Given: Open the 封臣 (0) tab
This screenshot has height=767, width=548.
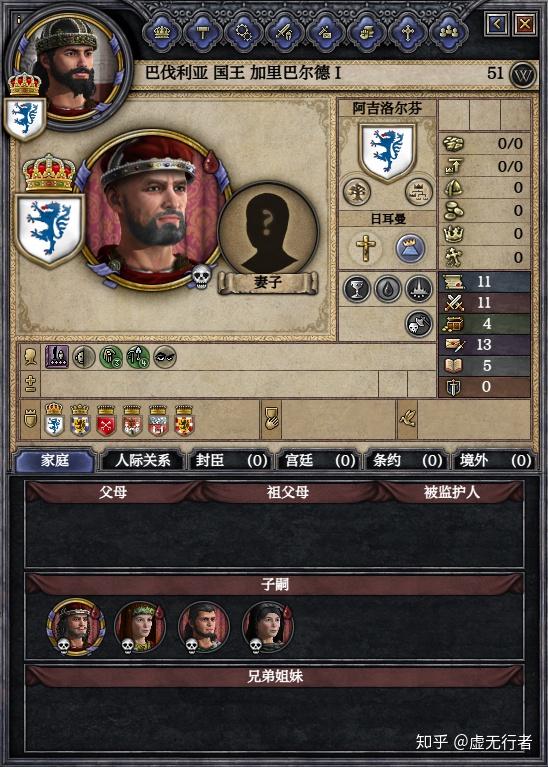Looking at the screenshot, I should [x=230, y=460].
